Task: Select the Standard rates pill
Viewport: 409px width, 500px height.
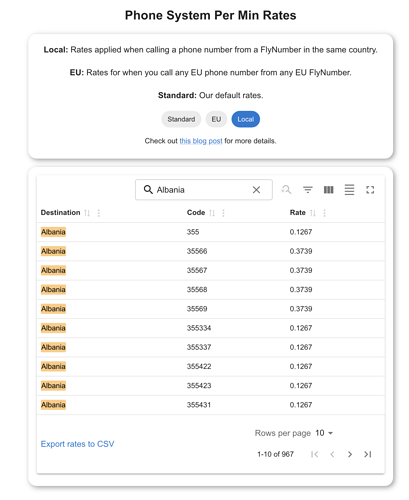Action: (x=181, y=119)
